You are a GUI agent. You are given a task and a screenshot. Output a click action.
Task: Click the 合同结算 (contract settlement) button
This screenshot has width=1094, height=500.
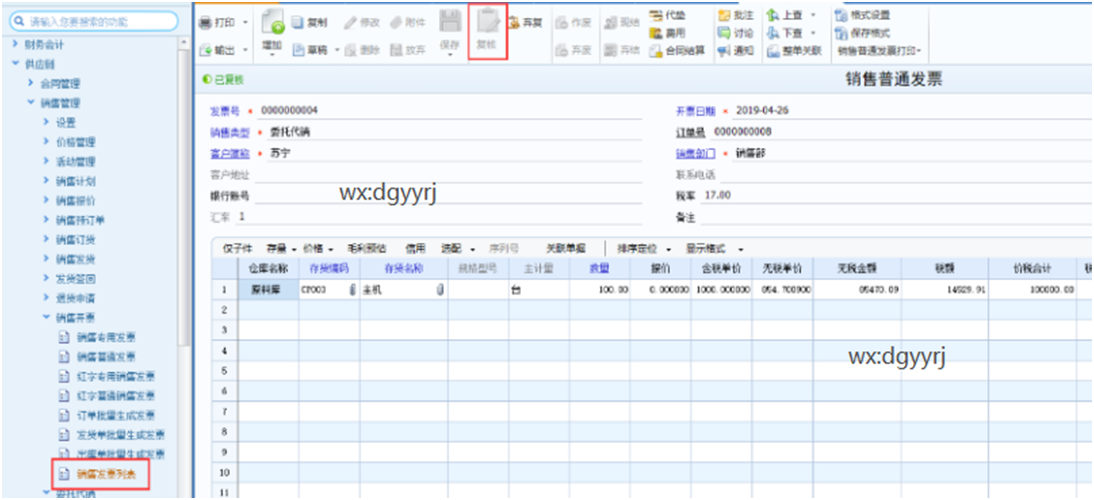677,50
